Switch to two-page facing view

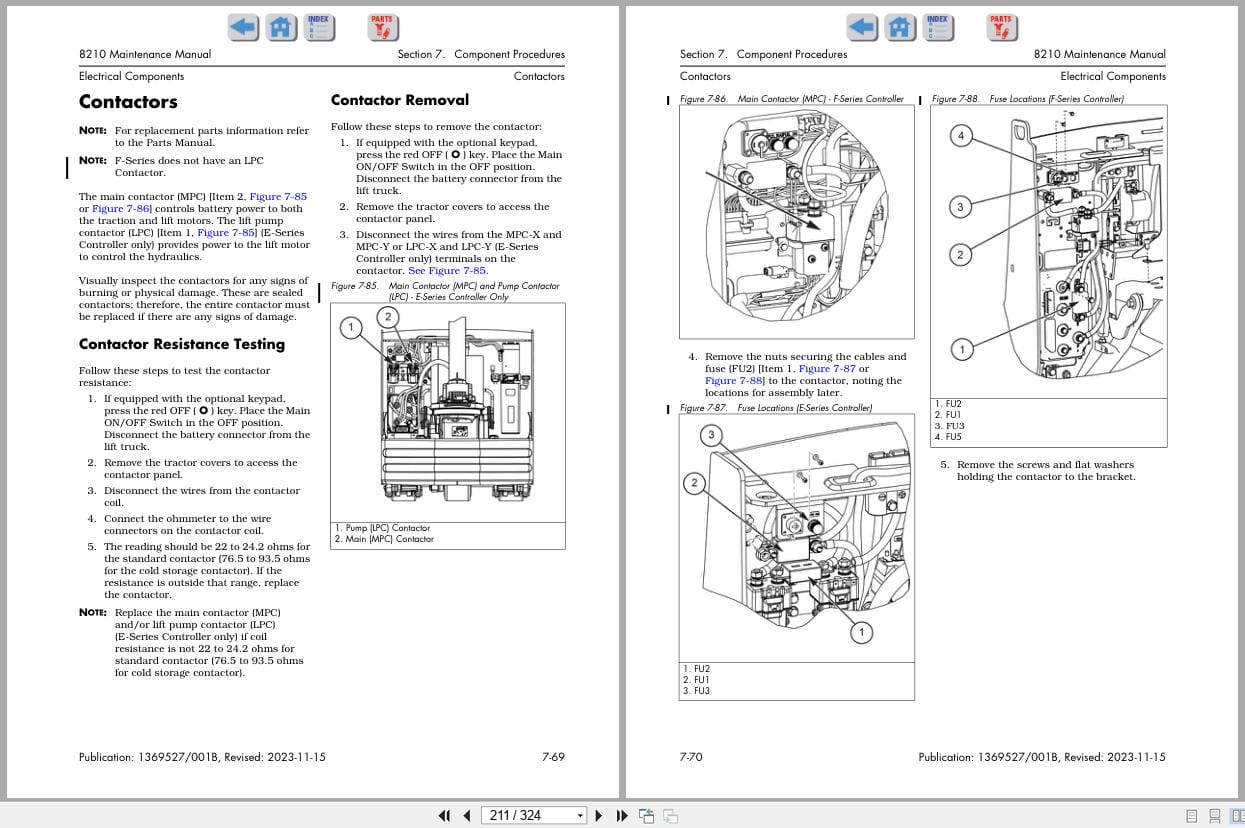(x=1237, y=815)
